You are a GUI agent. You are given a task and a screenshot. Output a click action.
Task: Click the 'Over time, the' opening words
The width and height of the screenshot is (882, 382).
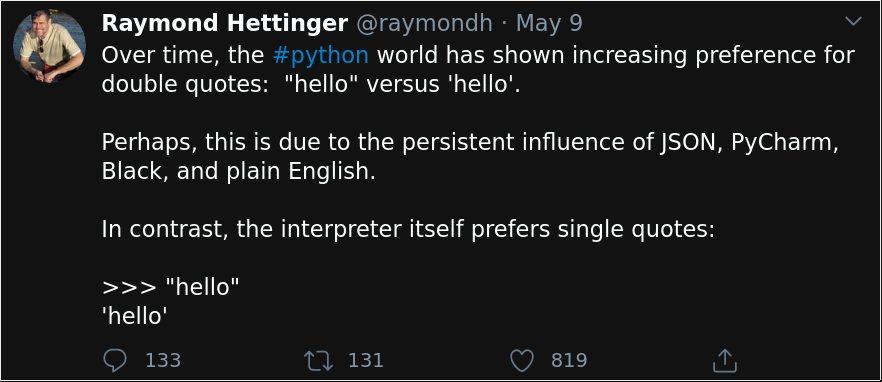click(x=183, y=56)
